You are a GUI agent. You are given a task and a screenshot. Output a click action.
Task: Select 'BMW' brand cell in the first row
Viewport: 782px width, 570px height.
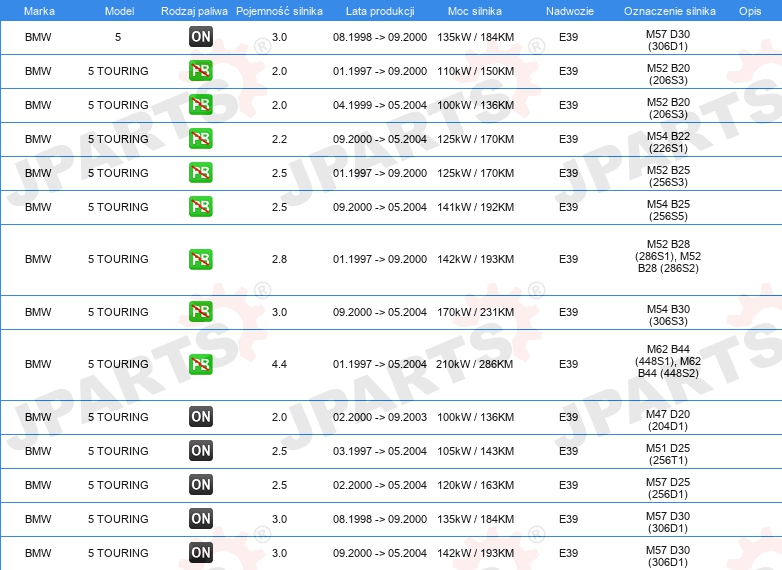click(38, 37)
